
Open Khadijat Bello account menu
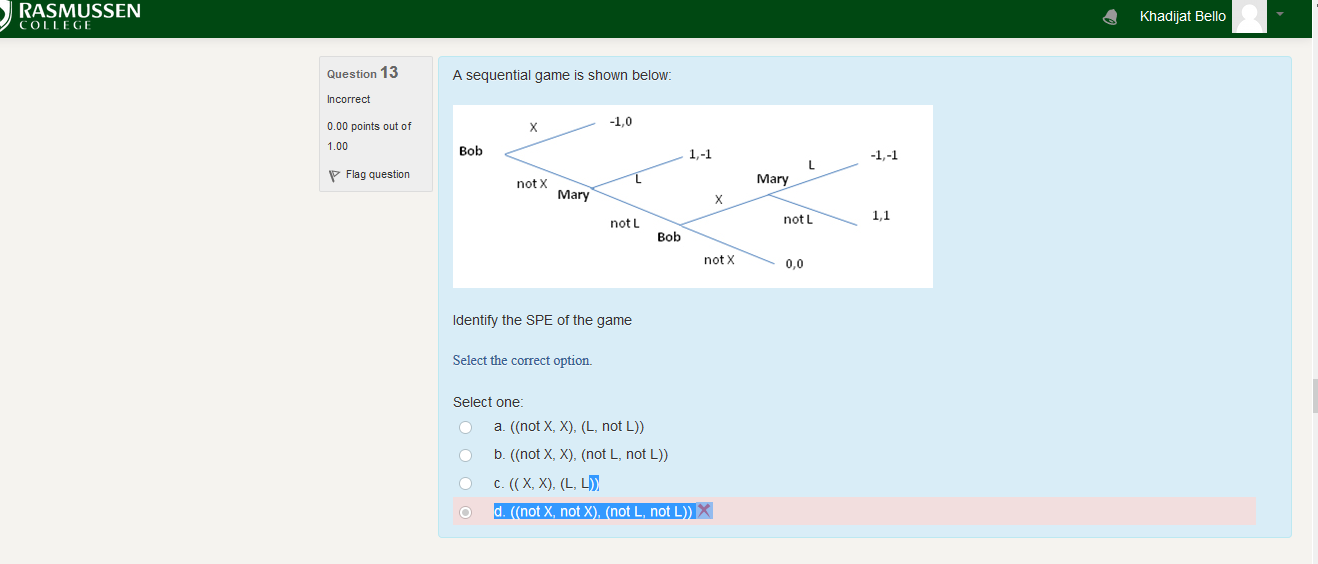(1182, 17)
